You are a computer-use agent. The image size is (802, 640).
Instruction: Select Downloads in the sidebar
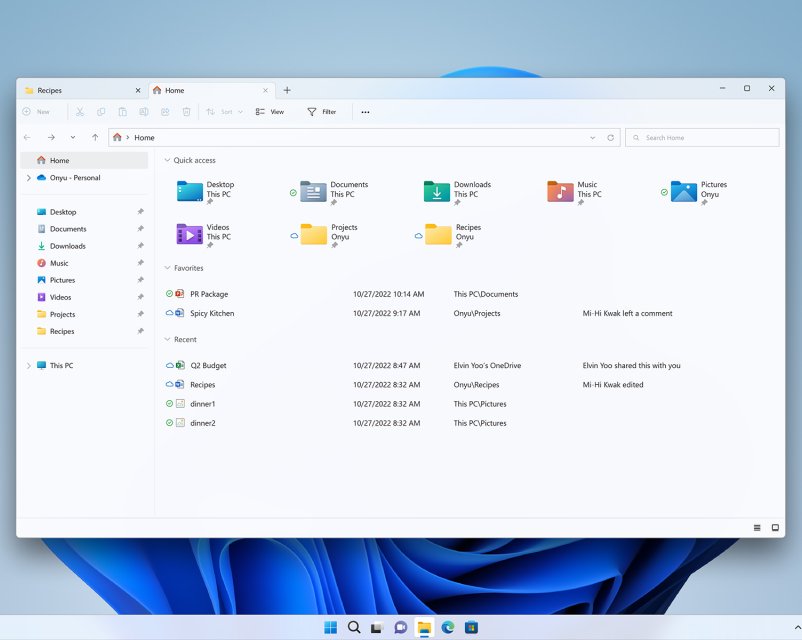tap(84, 246)
